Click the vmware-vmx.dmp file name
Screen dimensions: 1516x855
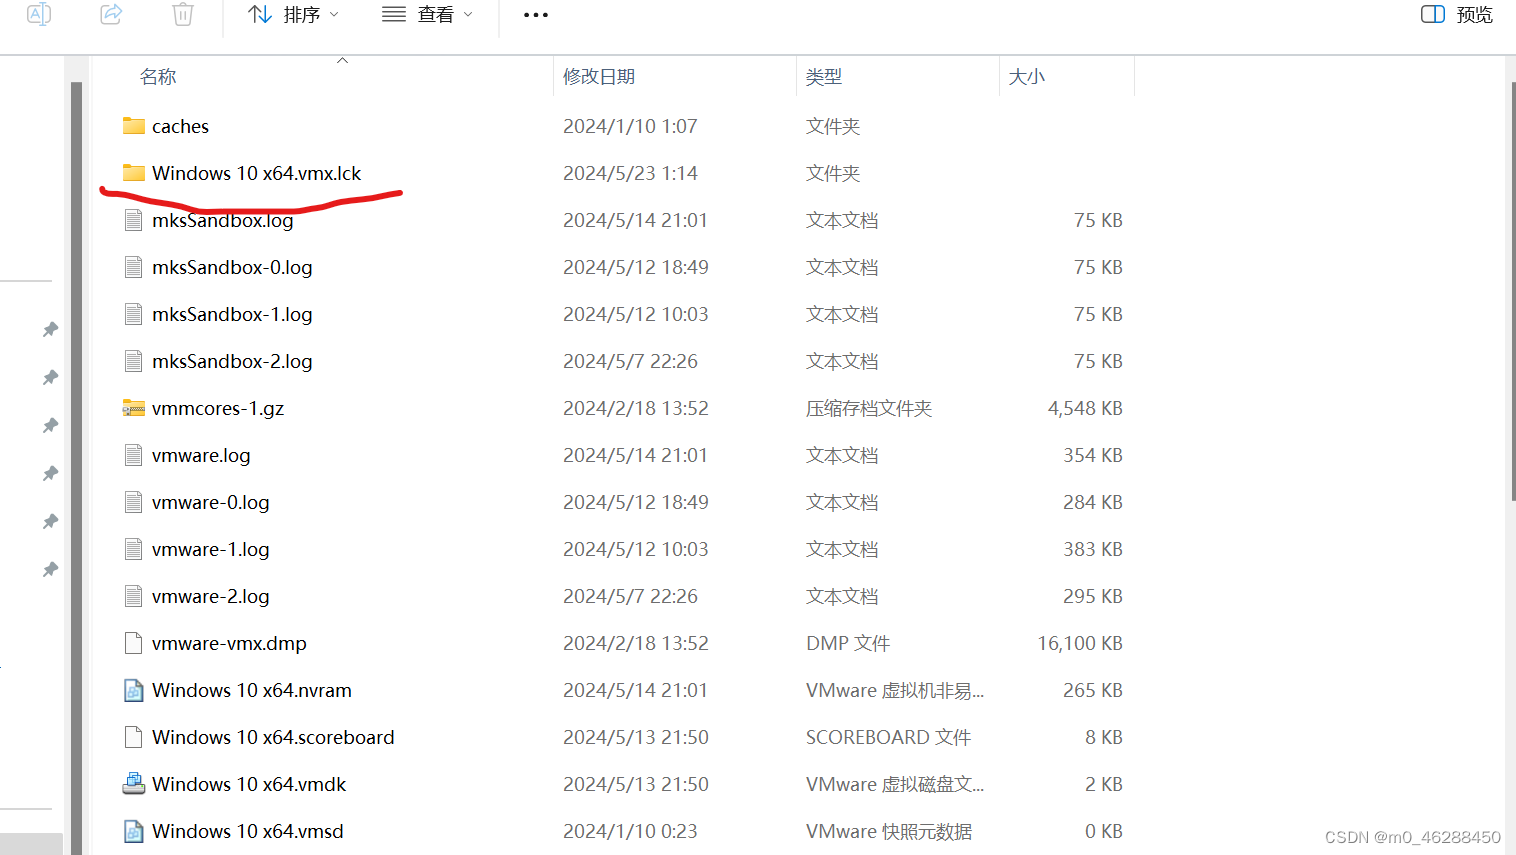[x=229, y=643]
